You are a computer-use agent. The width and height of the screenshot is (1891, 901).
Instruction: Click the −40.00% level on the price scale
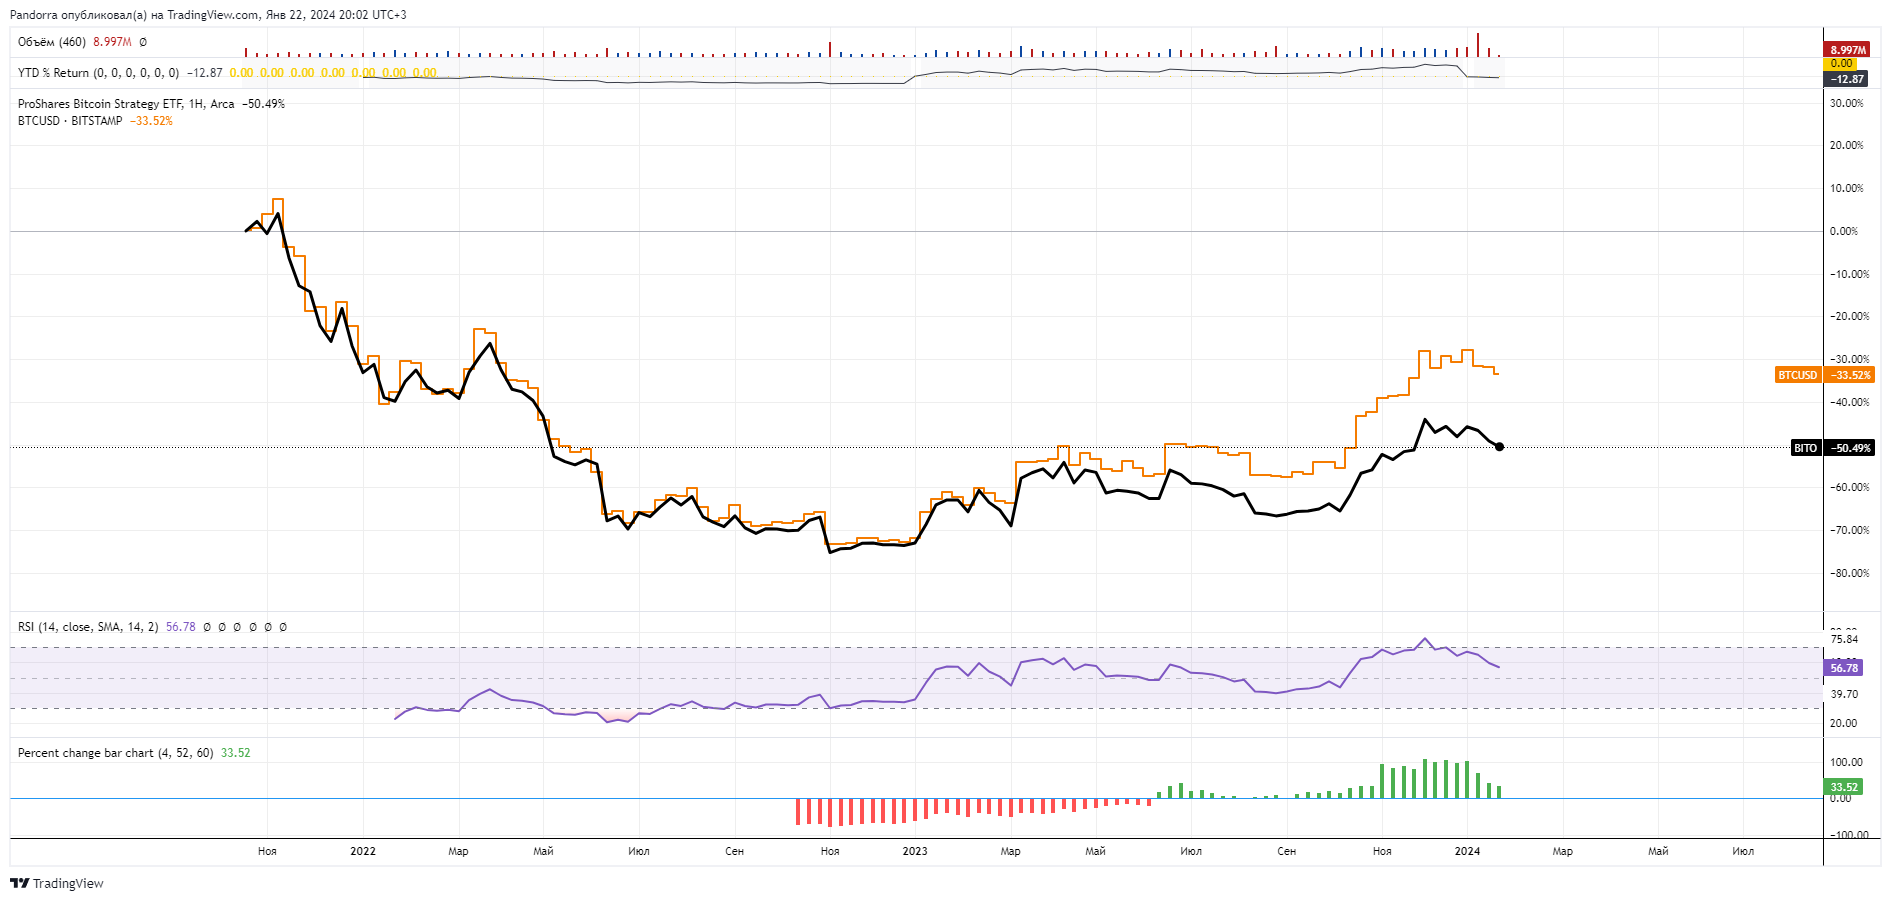point(1849,402)
